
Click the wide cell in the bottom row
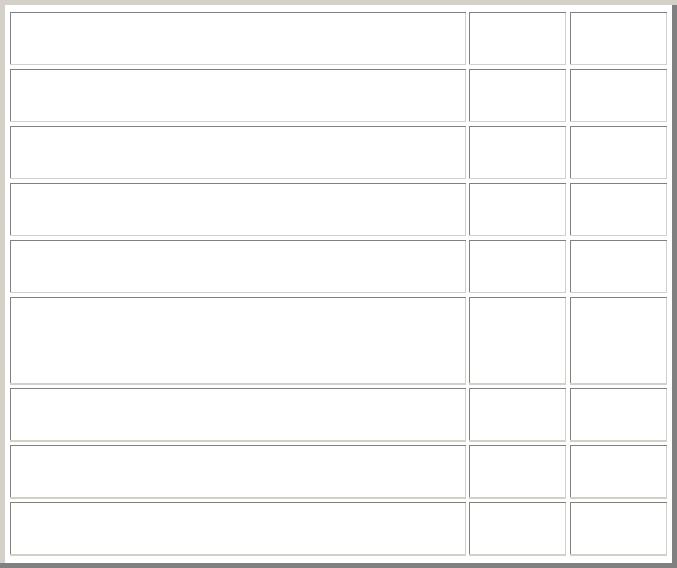tap(238, 529)
